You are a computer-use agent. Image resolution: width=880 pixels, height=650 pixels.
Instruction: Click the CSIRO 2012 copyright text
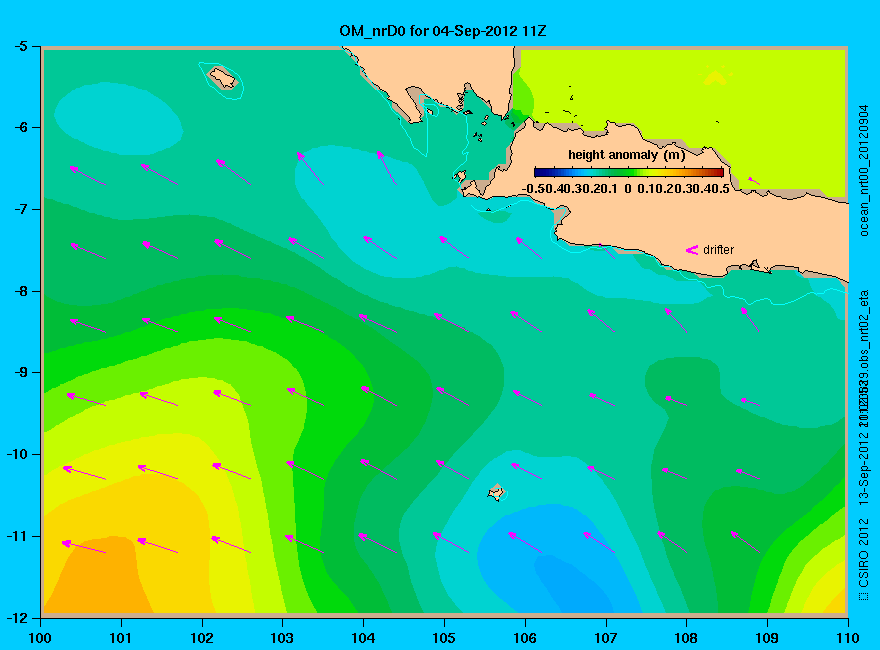864,560
